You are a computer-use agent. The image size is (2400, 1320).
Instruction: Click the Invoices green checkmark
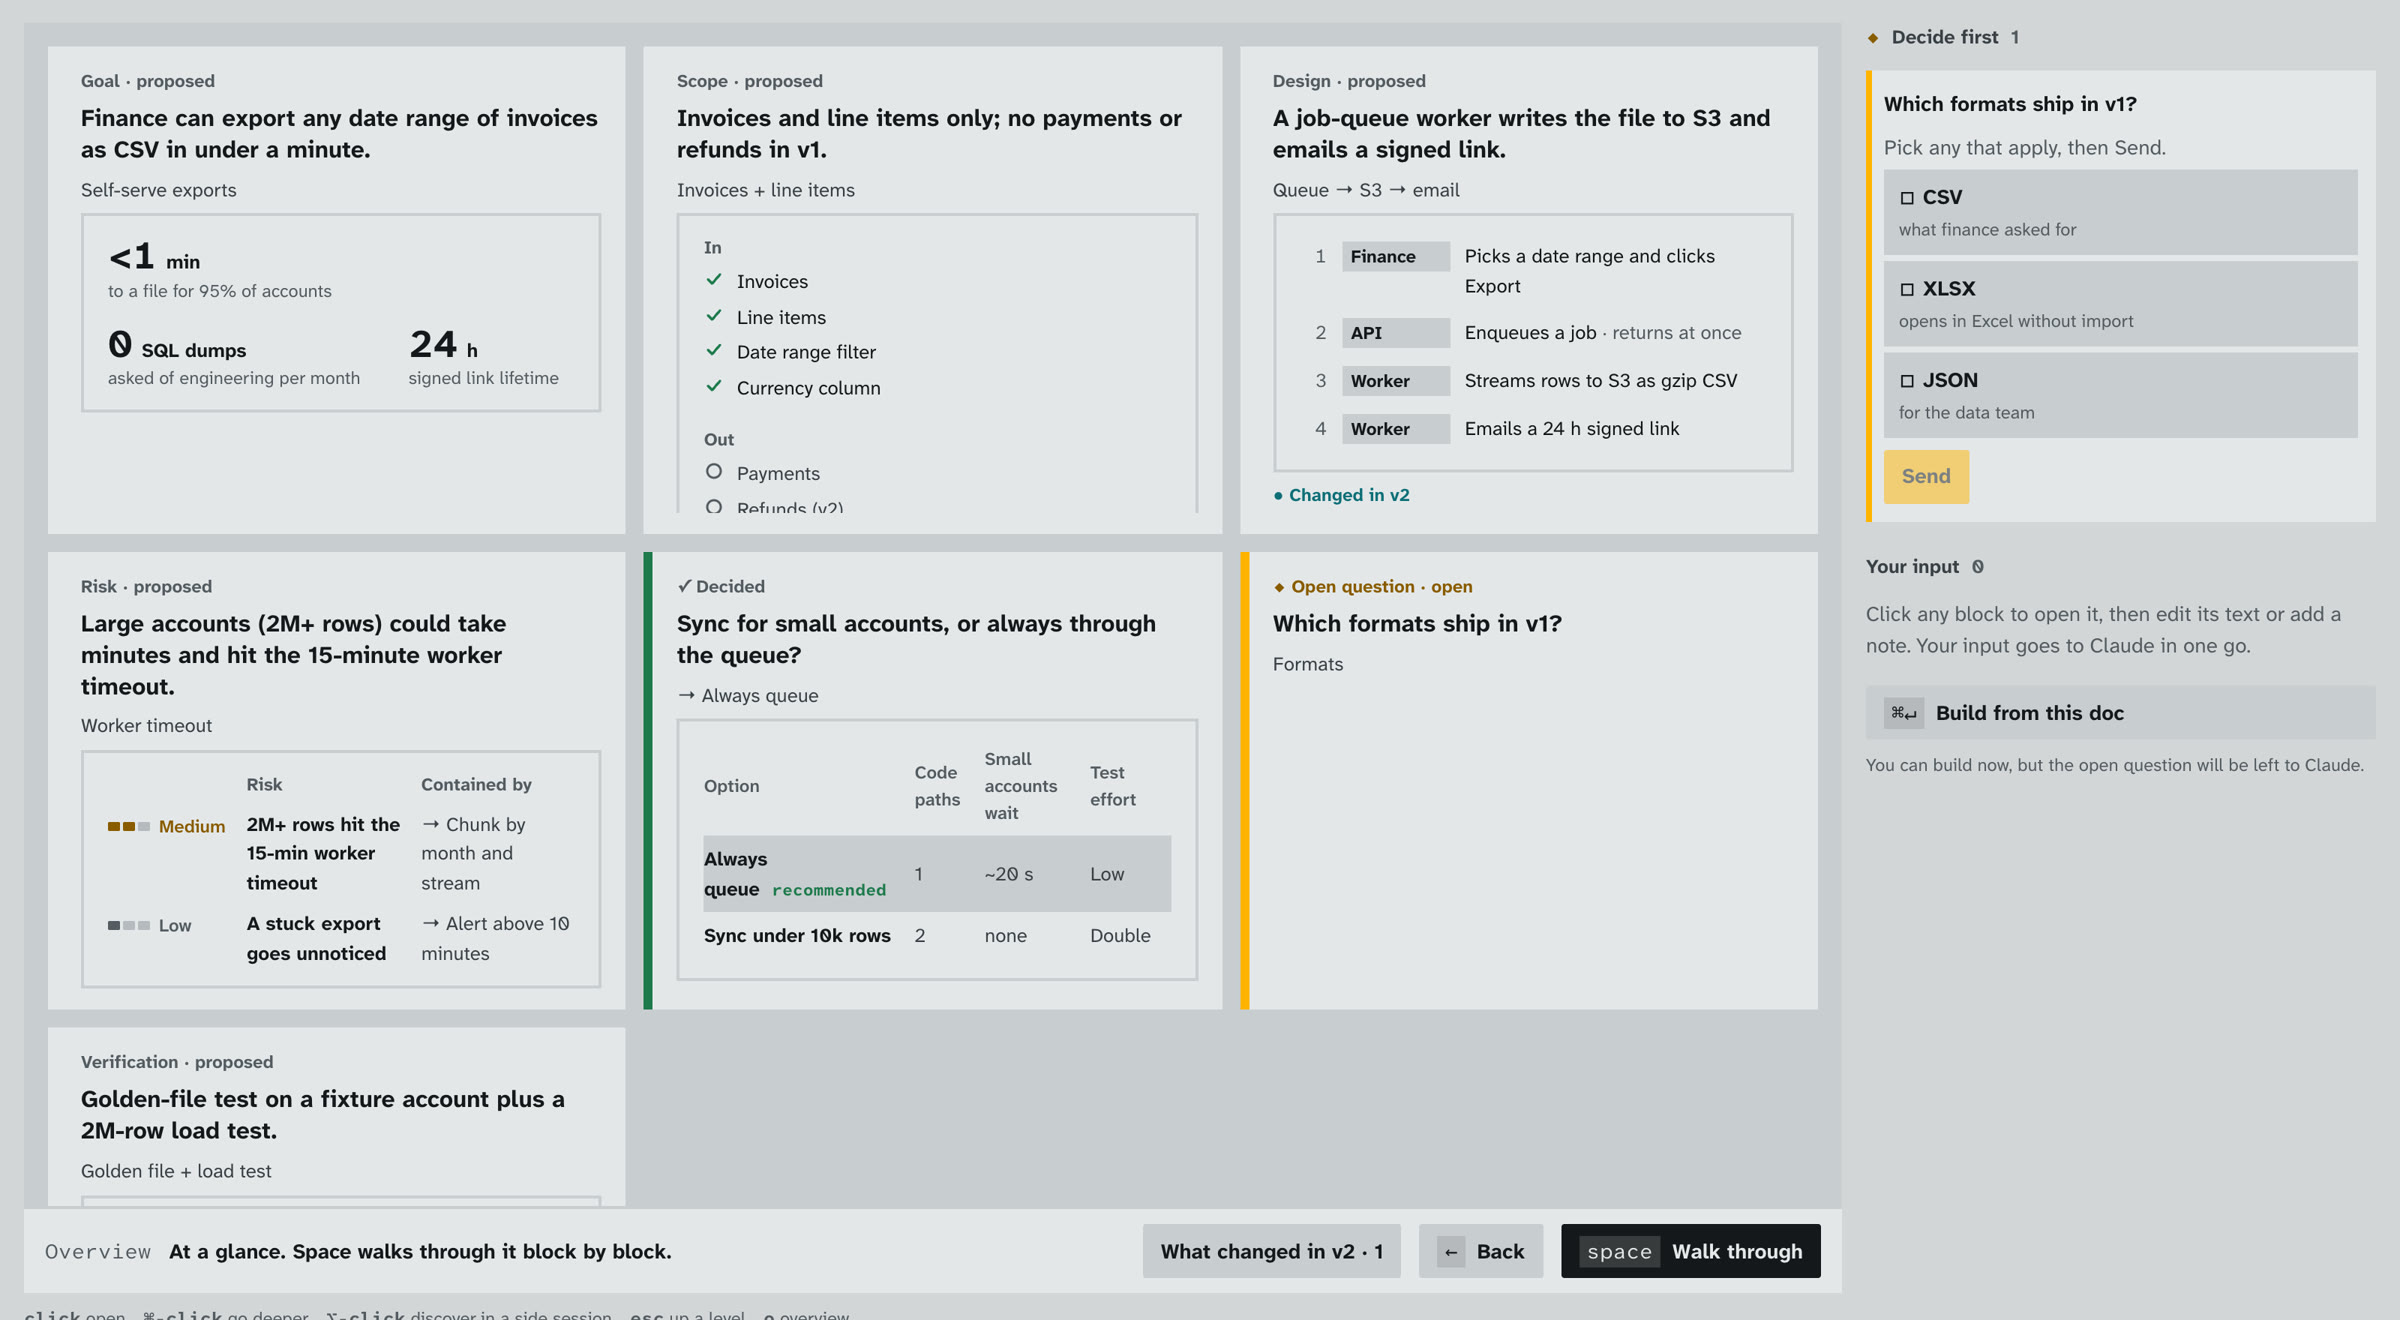713,280
